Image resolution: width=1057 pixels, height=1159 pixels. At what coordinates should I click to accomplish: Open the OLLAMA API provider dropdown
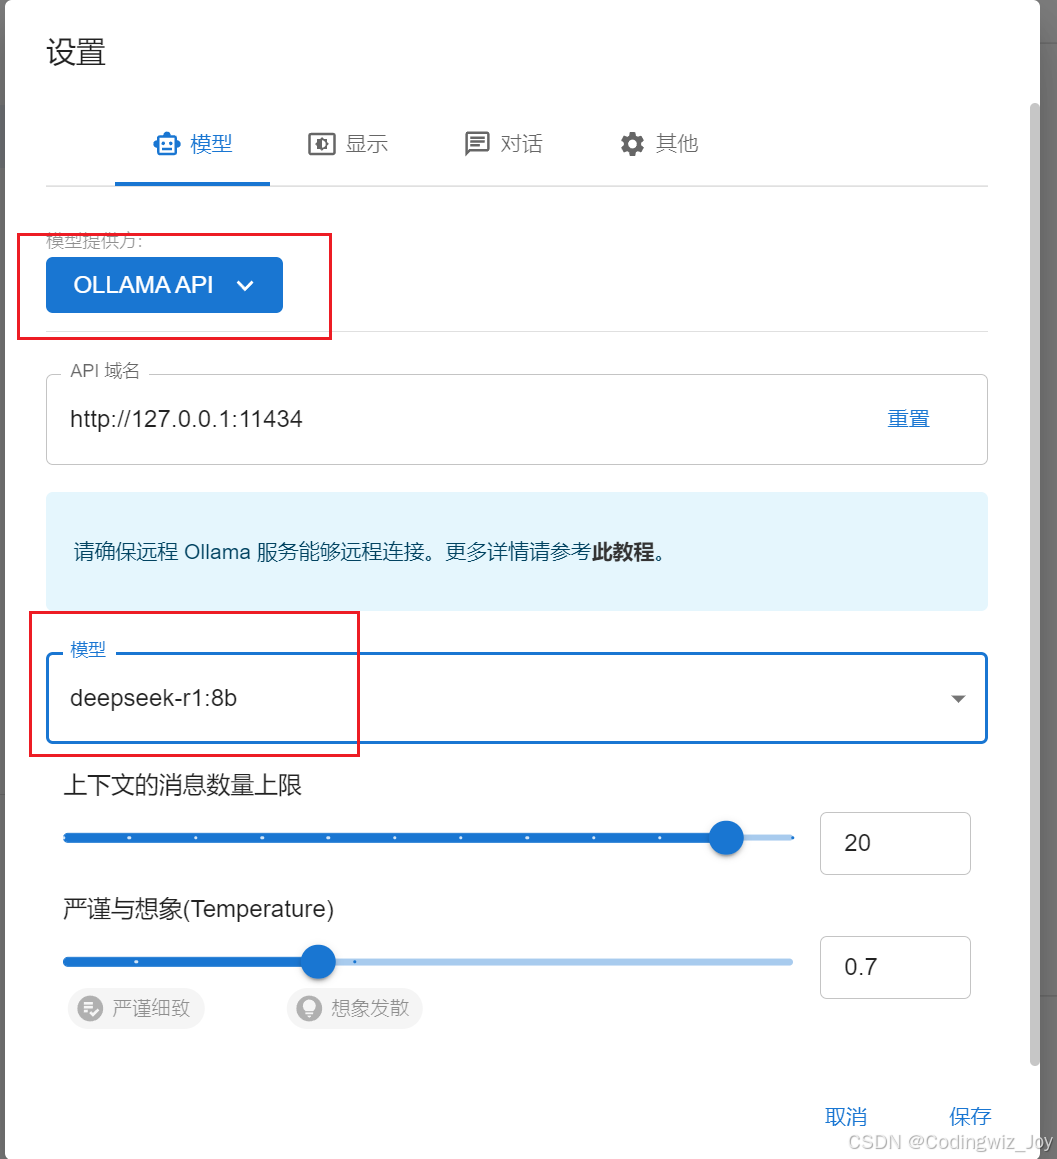(x=164, y=285)
